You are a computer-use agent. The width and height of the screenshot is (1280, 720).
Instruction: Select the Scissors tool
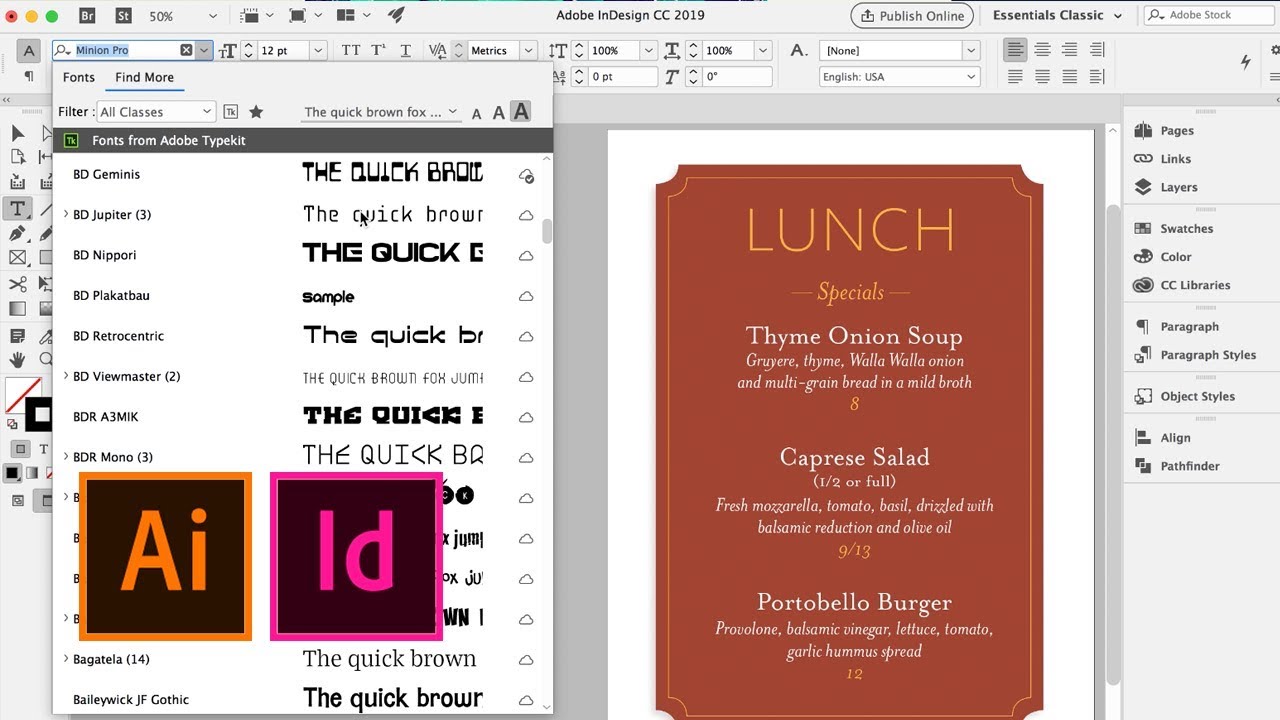pyautogui.click(x=17, y=284)
